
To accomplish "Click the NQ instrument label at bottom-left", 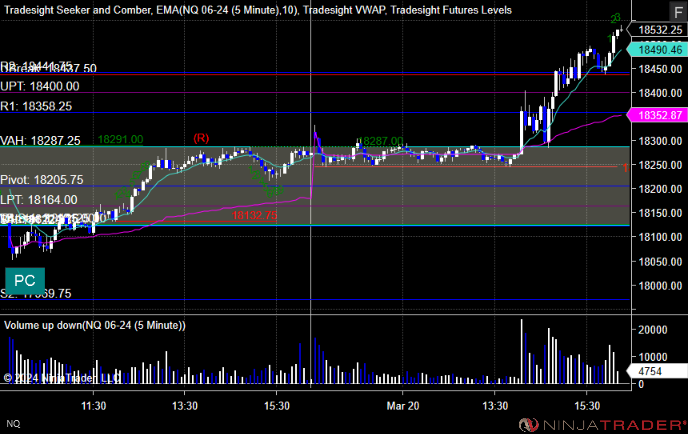I will 13,424.
